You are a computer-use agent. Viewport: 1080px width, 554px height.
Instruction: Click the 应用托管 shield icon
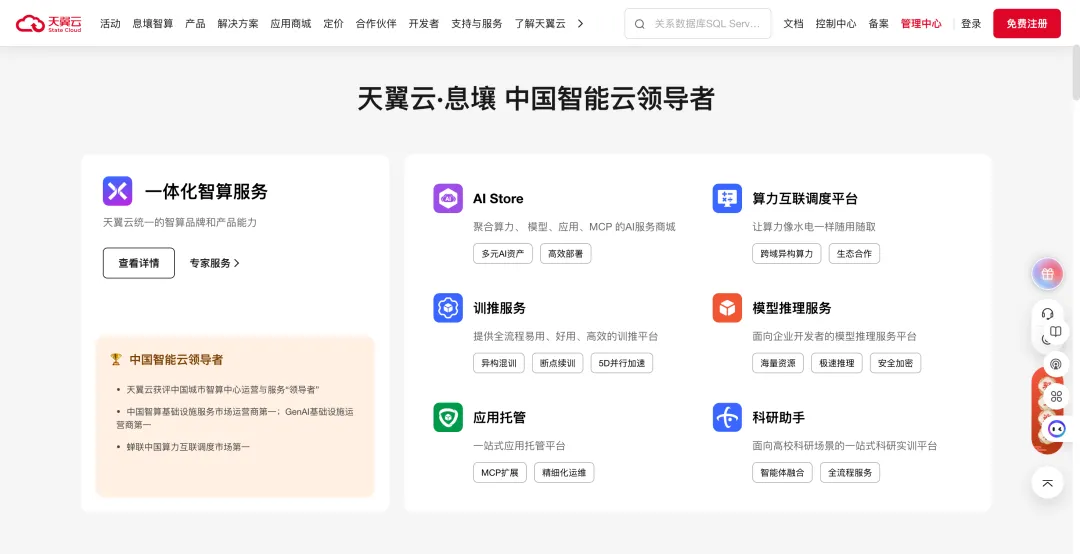448,418
